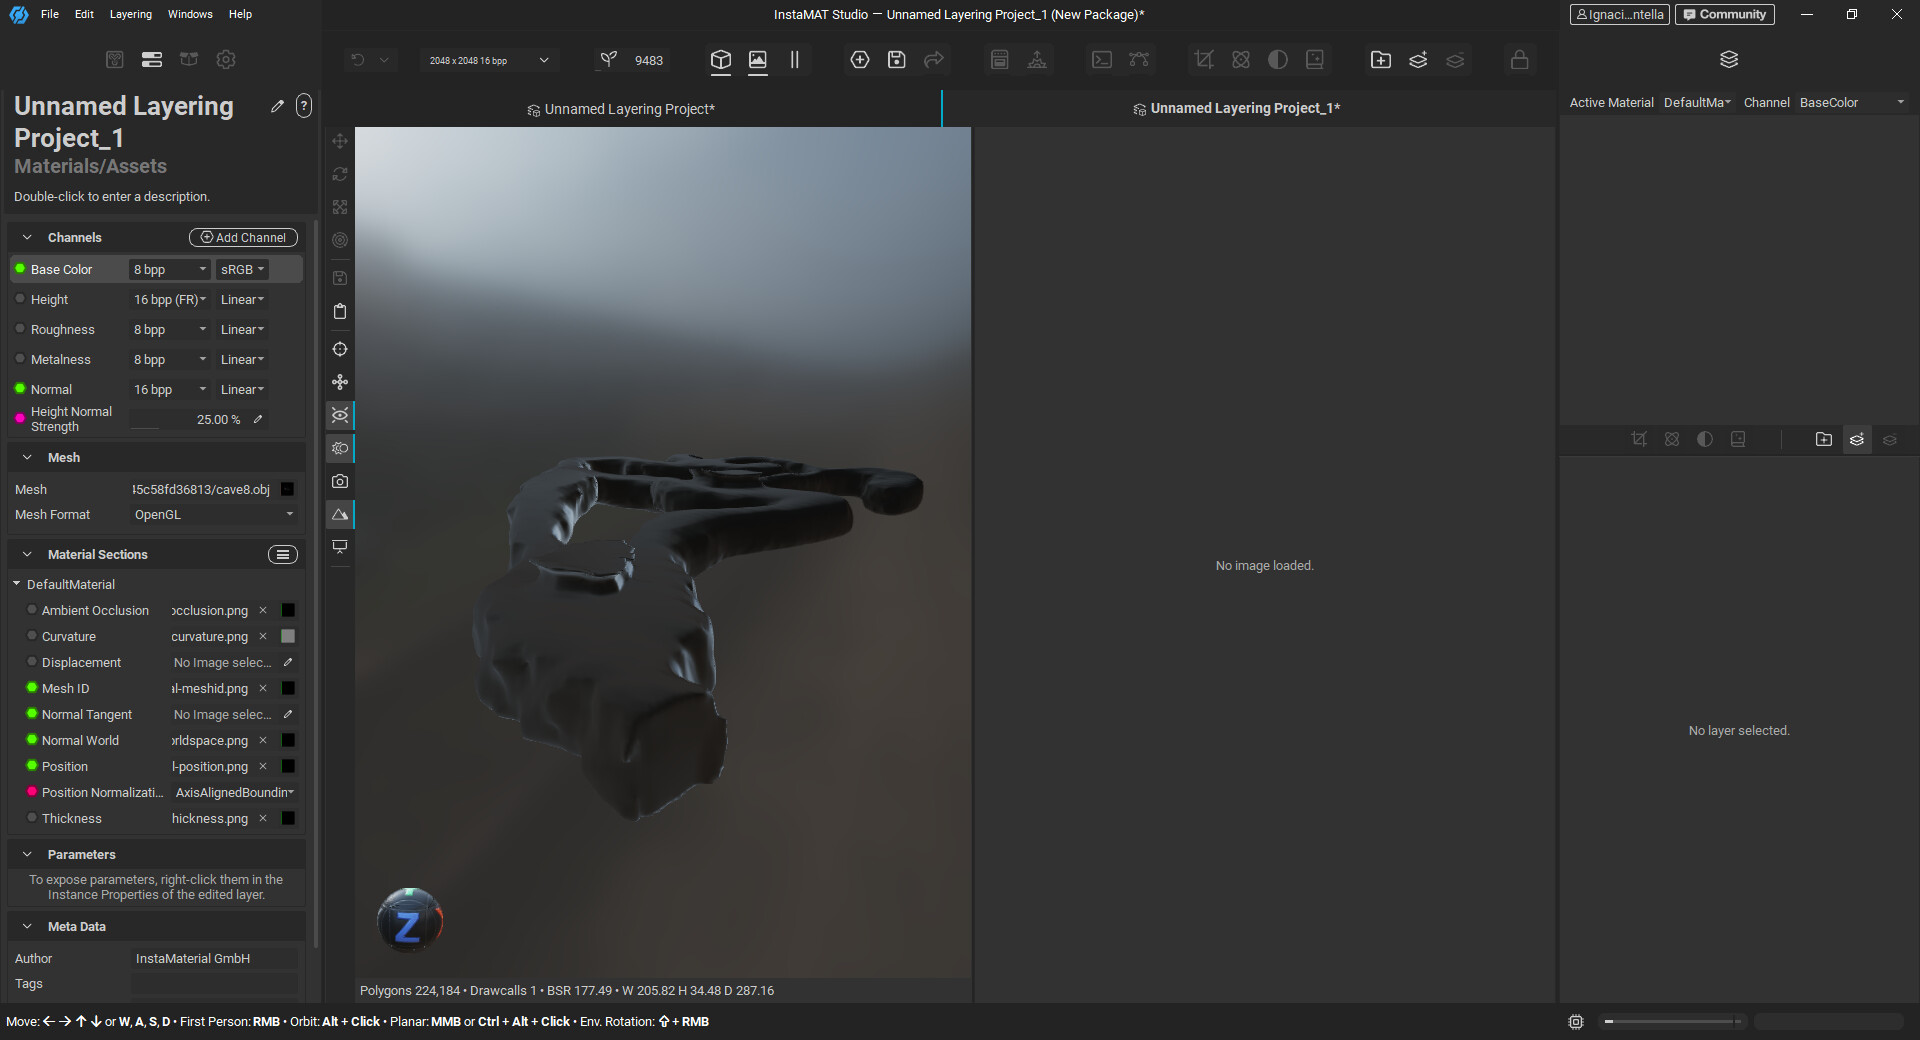Open the Mesh Format OpenGL dropdown
The width and height of the screenshot is (1920, 1040).
[x=214, y=515]
